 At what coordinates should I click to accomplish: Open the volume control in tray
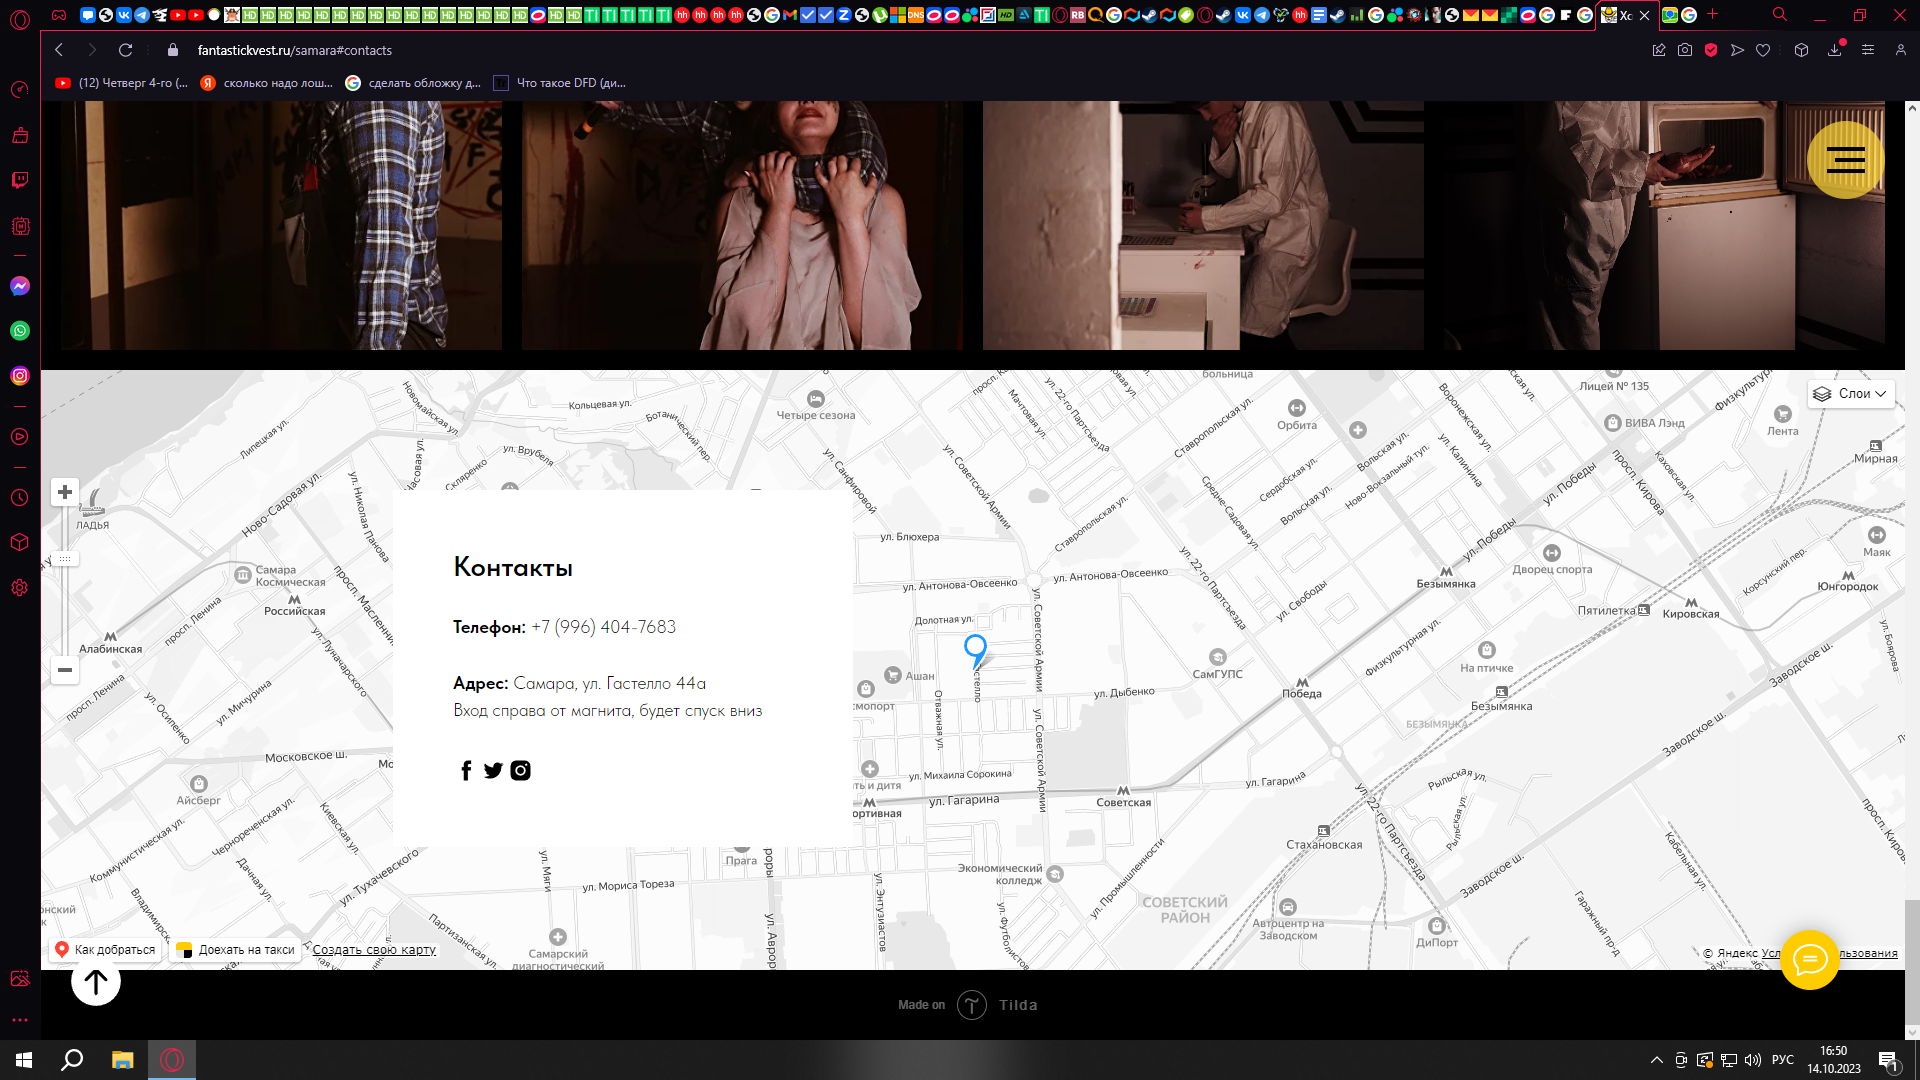click(1753, 1060)
